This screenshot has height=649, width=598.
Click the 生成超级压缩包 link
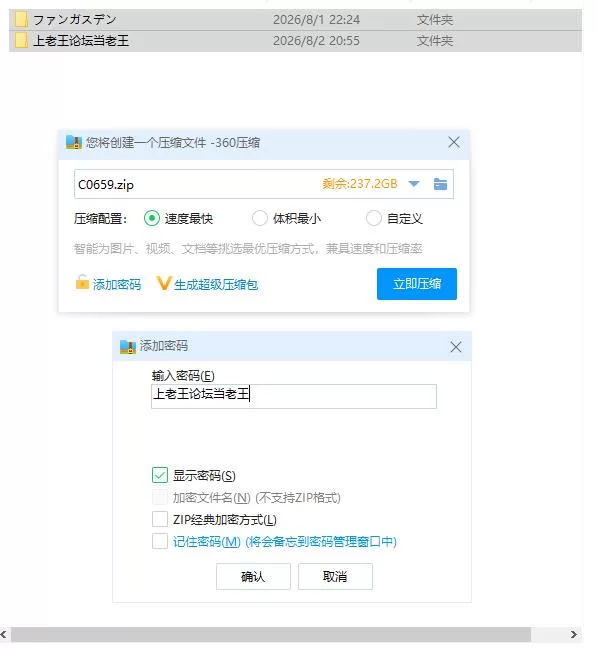pyautogui.click(x=216, y=284)
